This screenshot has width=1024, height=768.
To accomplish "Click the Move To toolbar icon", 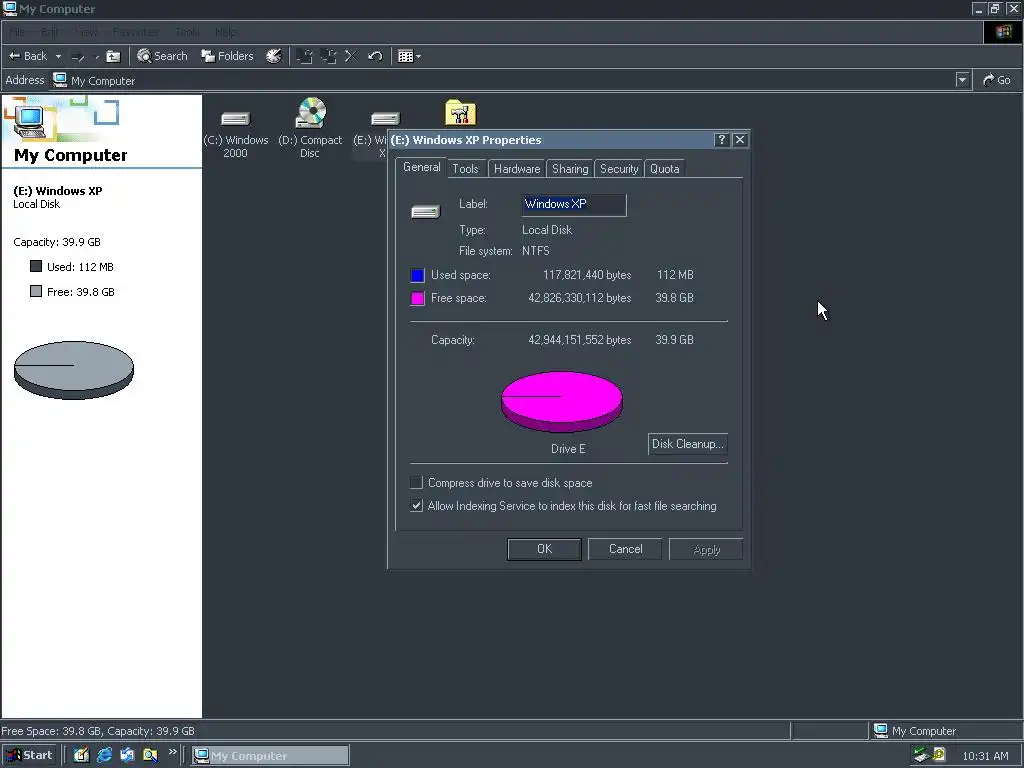I will (x=304, y=56).
